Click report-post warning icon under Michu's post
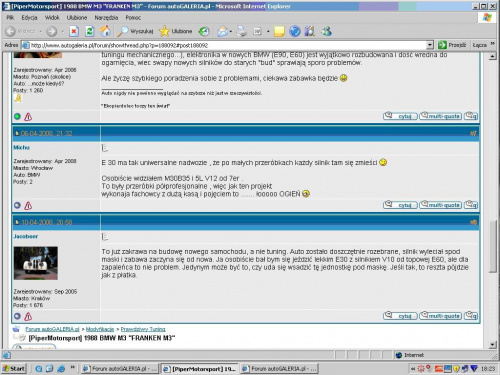 [28, 206]
